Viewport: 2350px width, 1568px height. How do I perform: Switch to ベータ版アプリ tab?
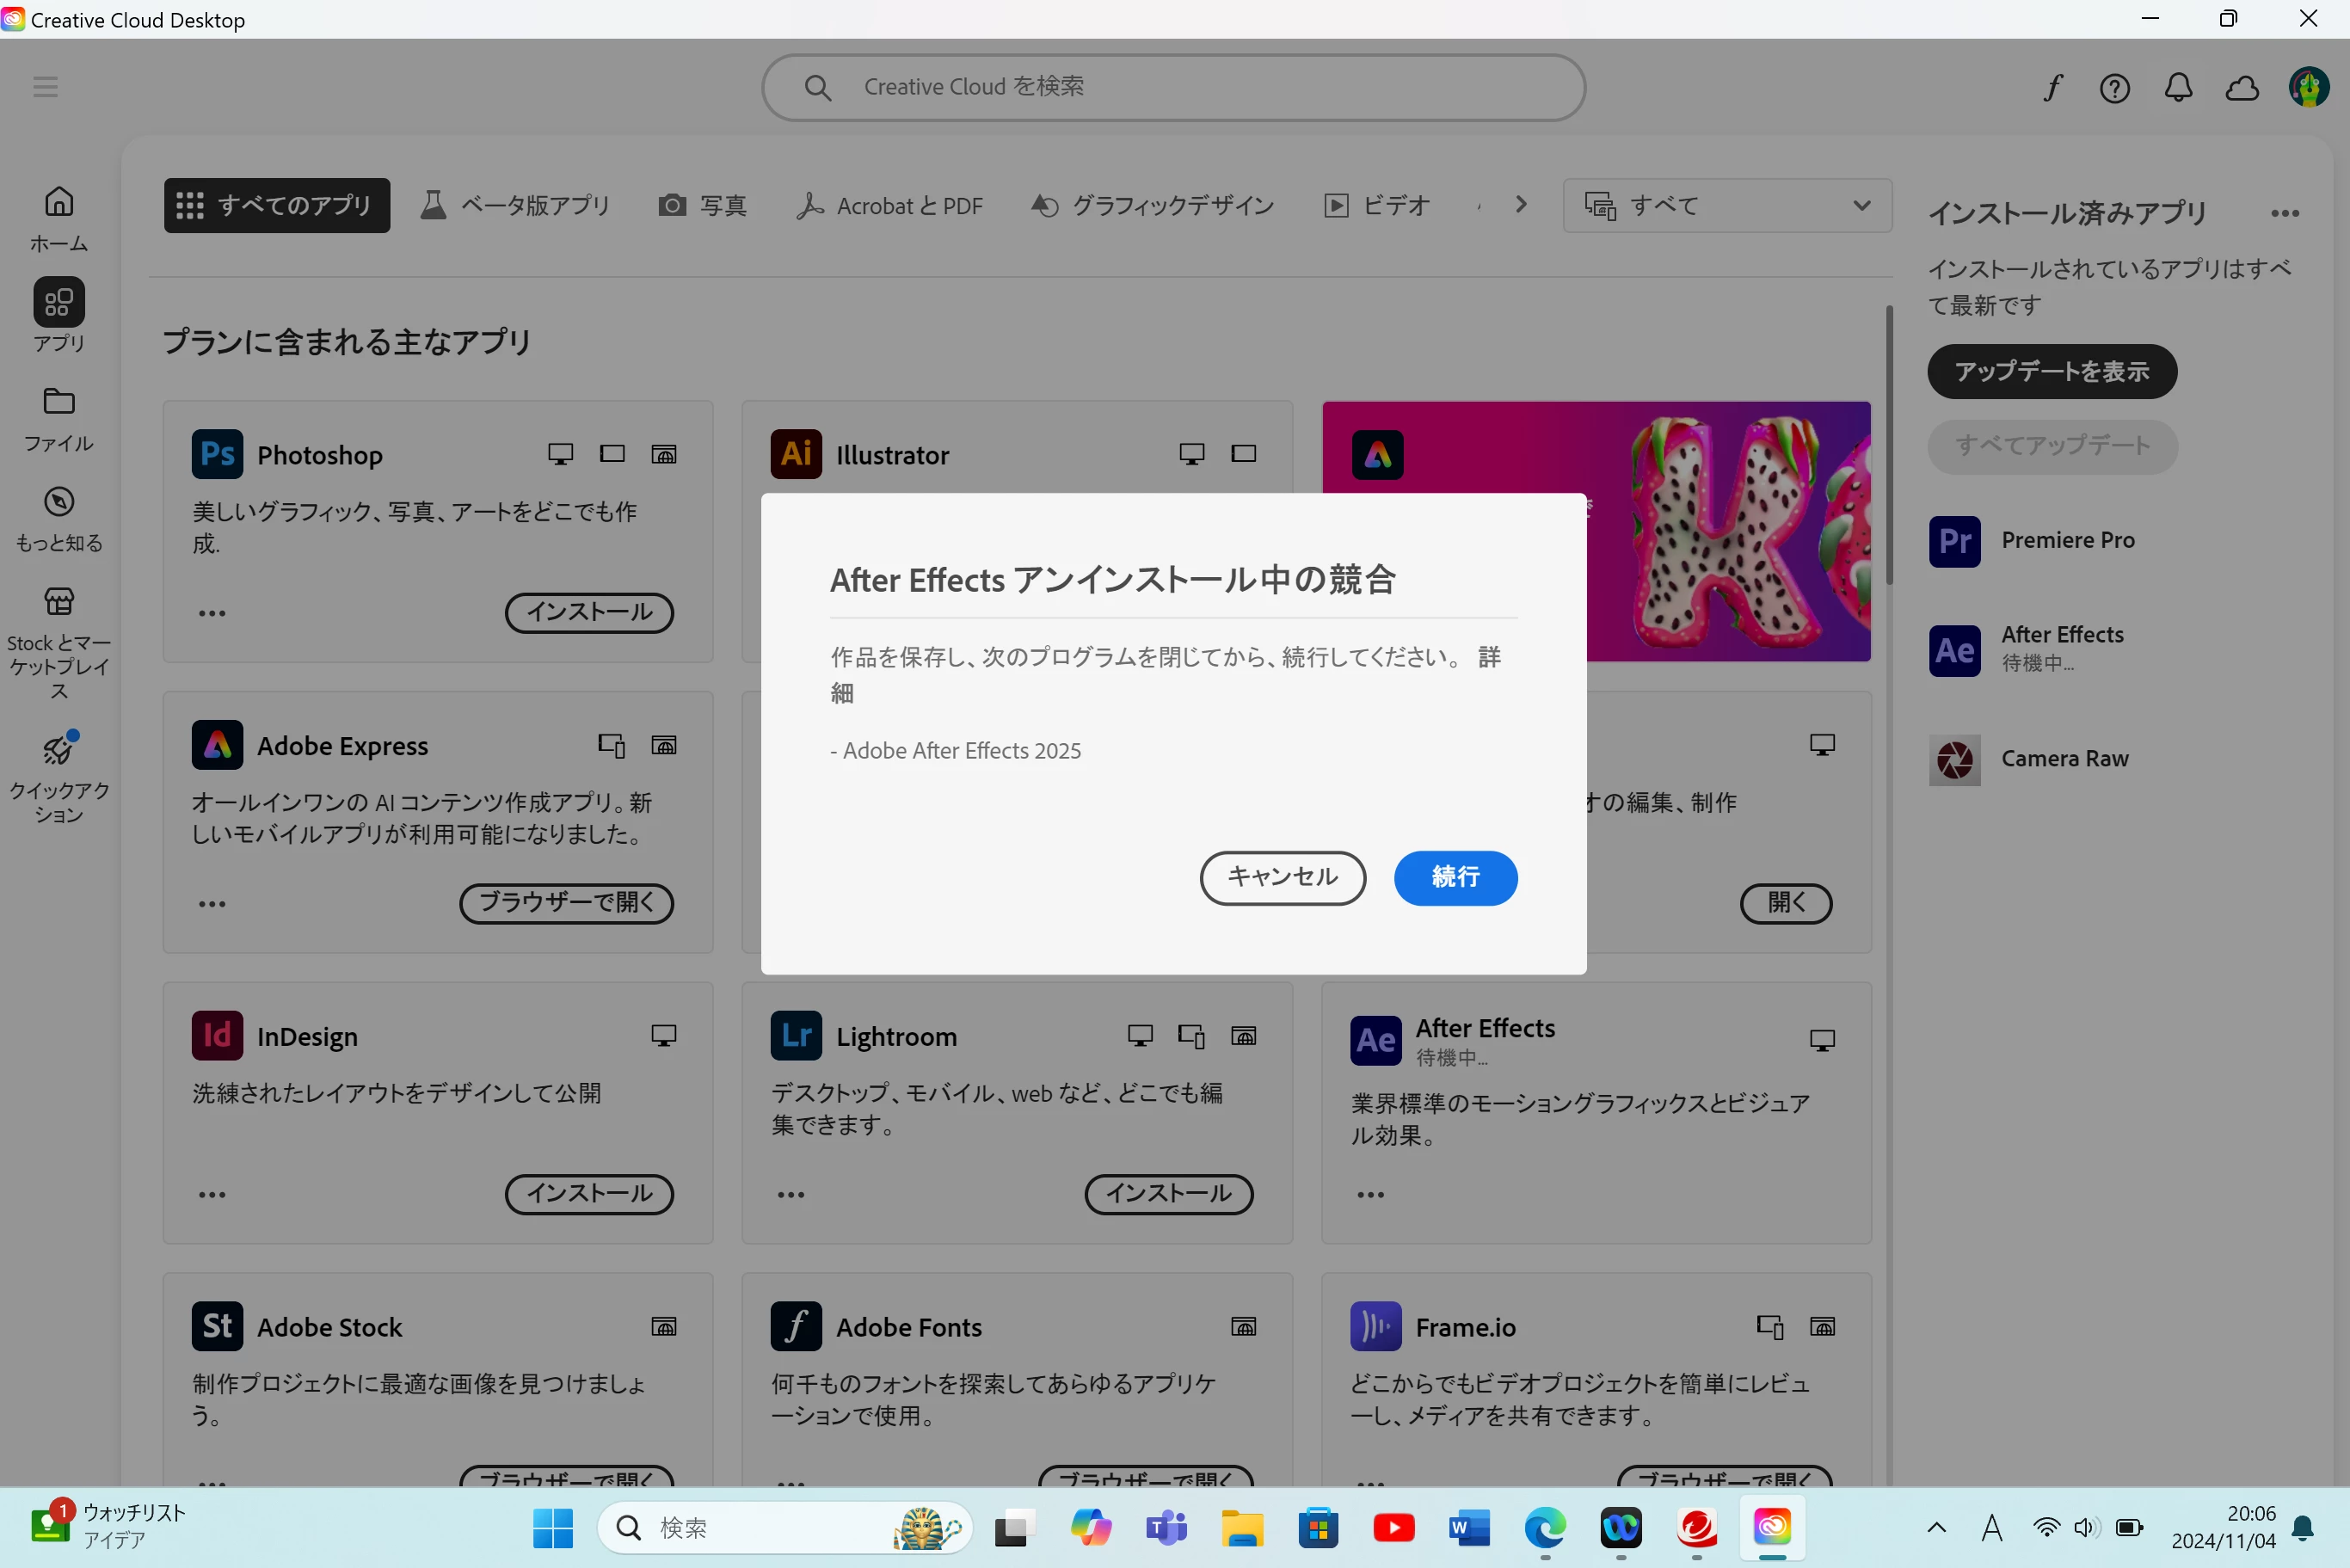[x=515, y=205]
